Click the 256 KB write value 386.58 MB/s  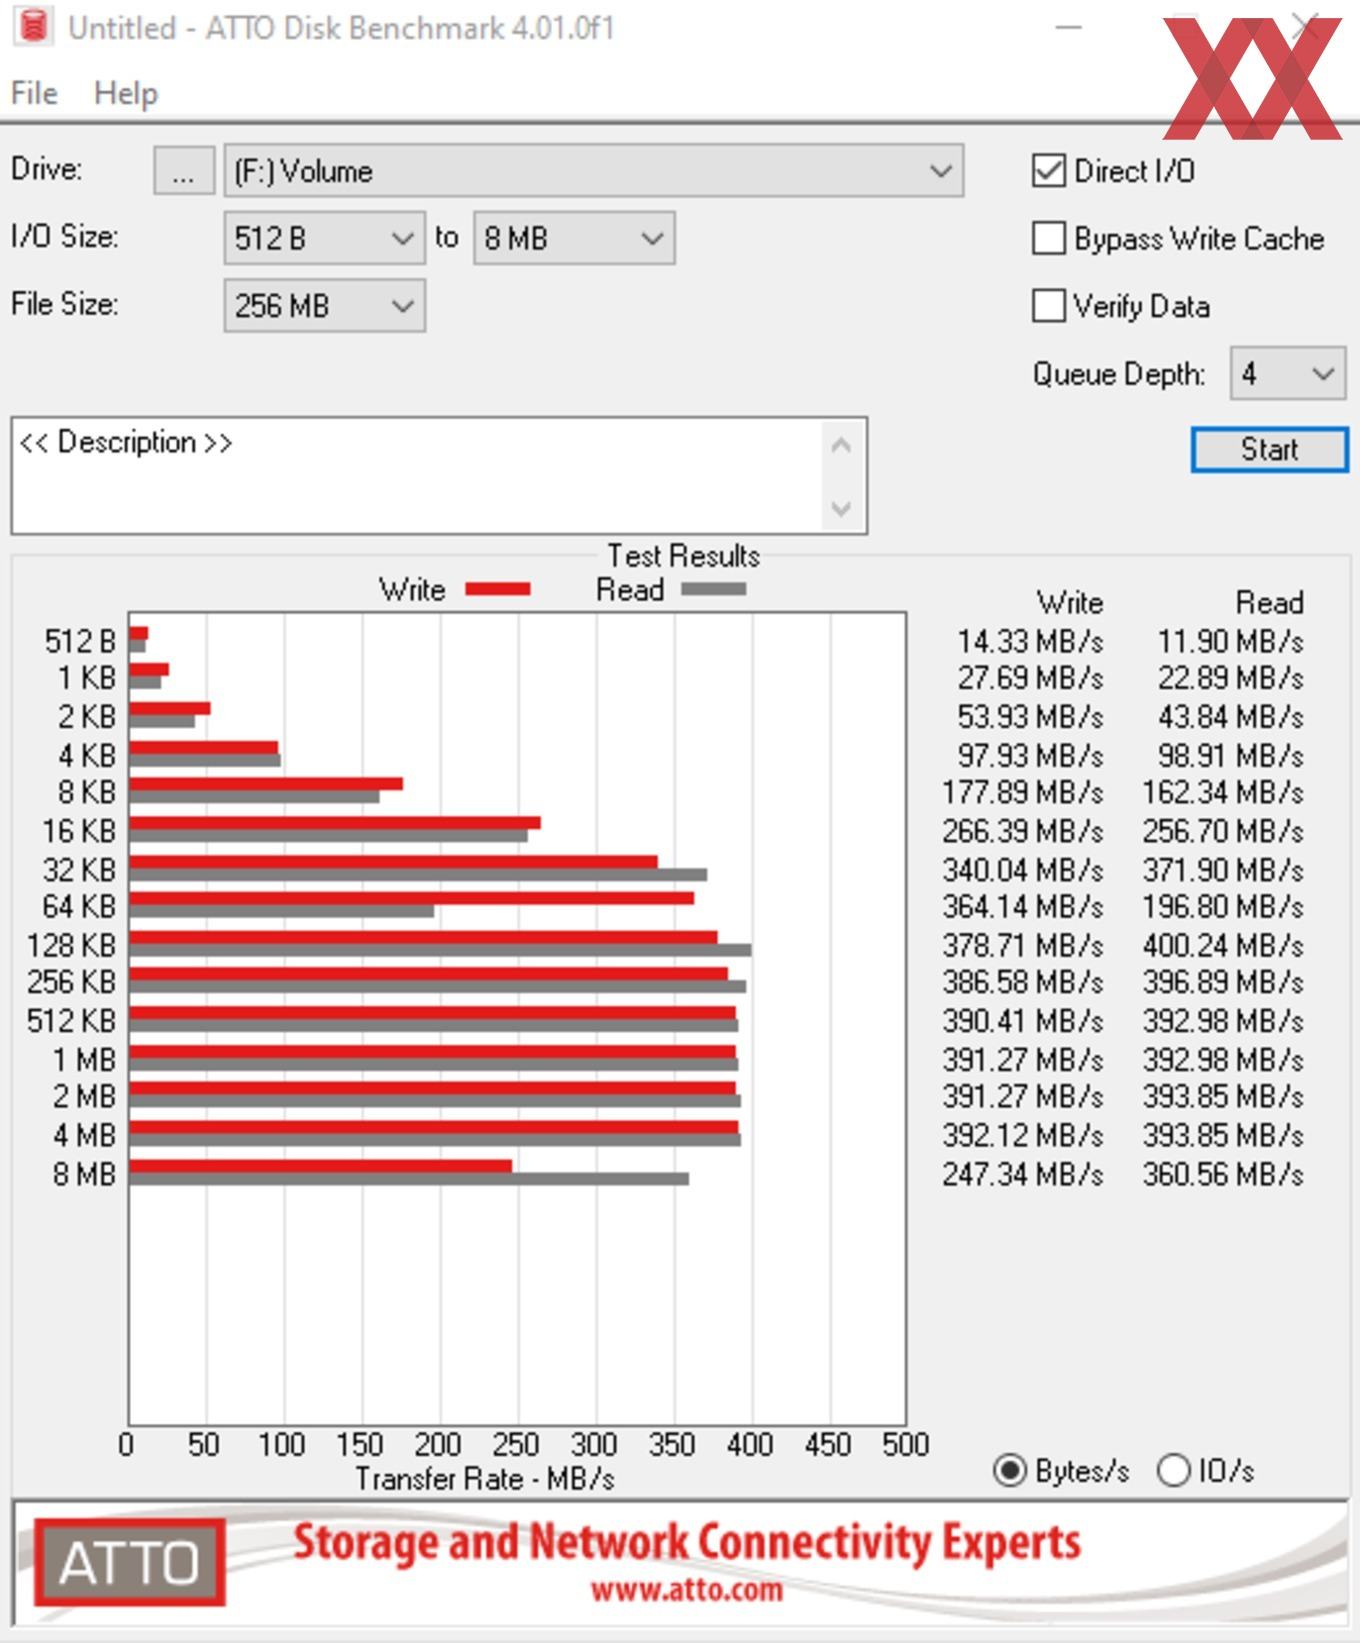(1022, 982)
